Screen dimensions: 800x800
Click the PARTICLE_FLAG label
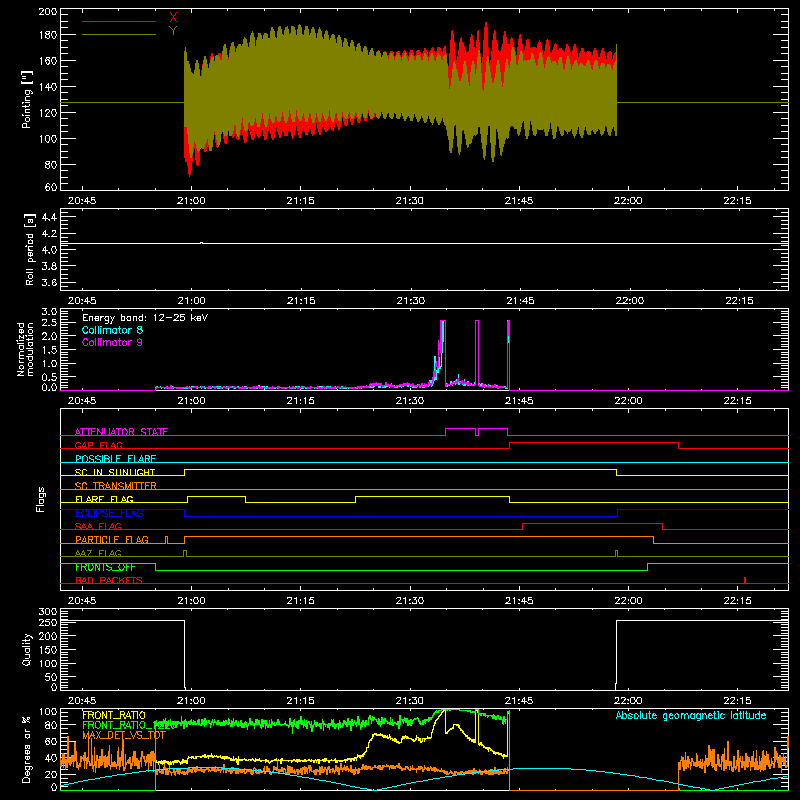click(112, 539)
